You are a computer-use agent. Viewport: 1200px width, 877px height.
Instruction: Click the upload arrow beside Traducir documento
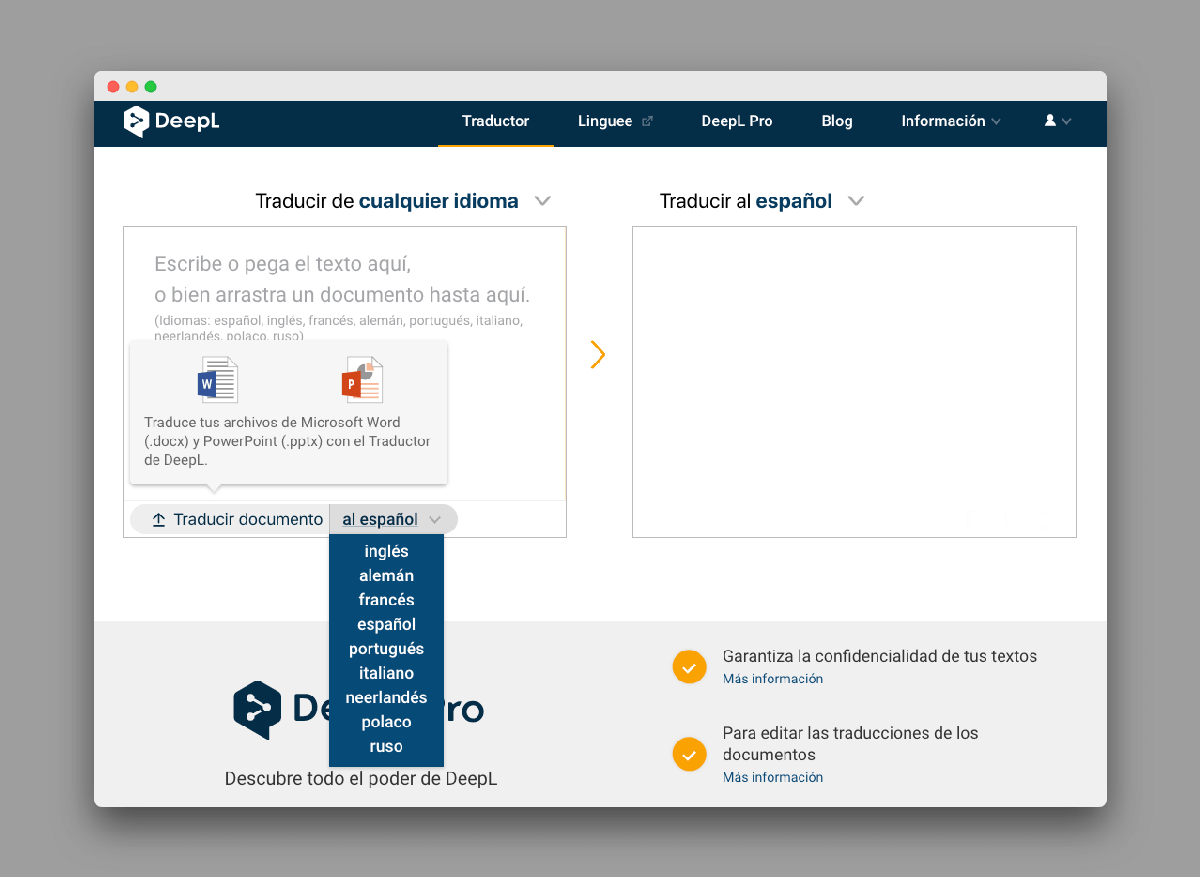158,519
